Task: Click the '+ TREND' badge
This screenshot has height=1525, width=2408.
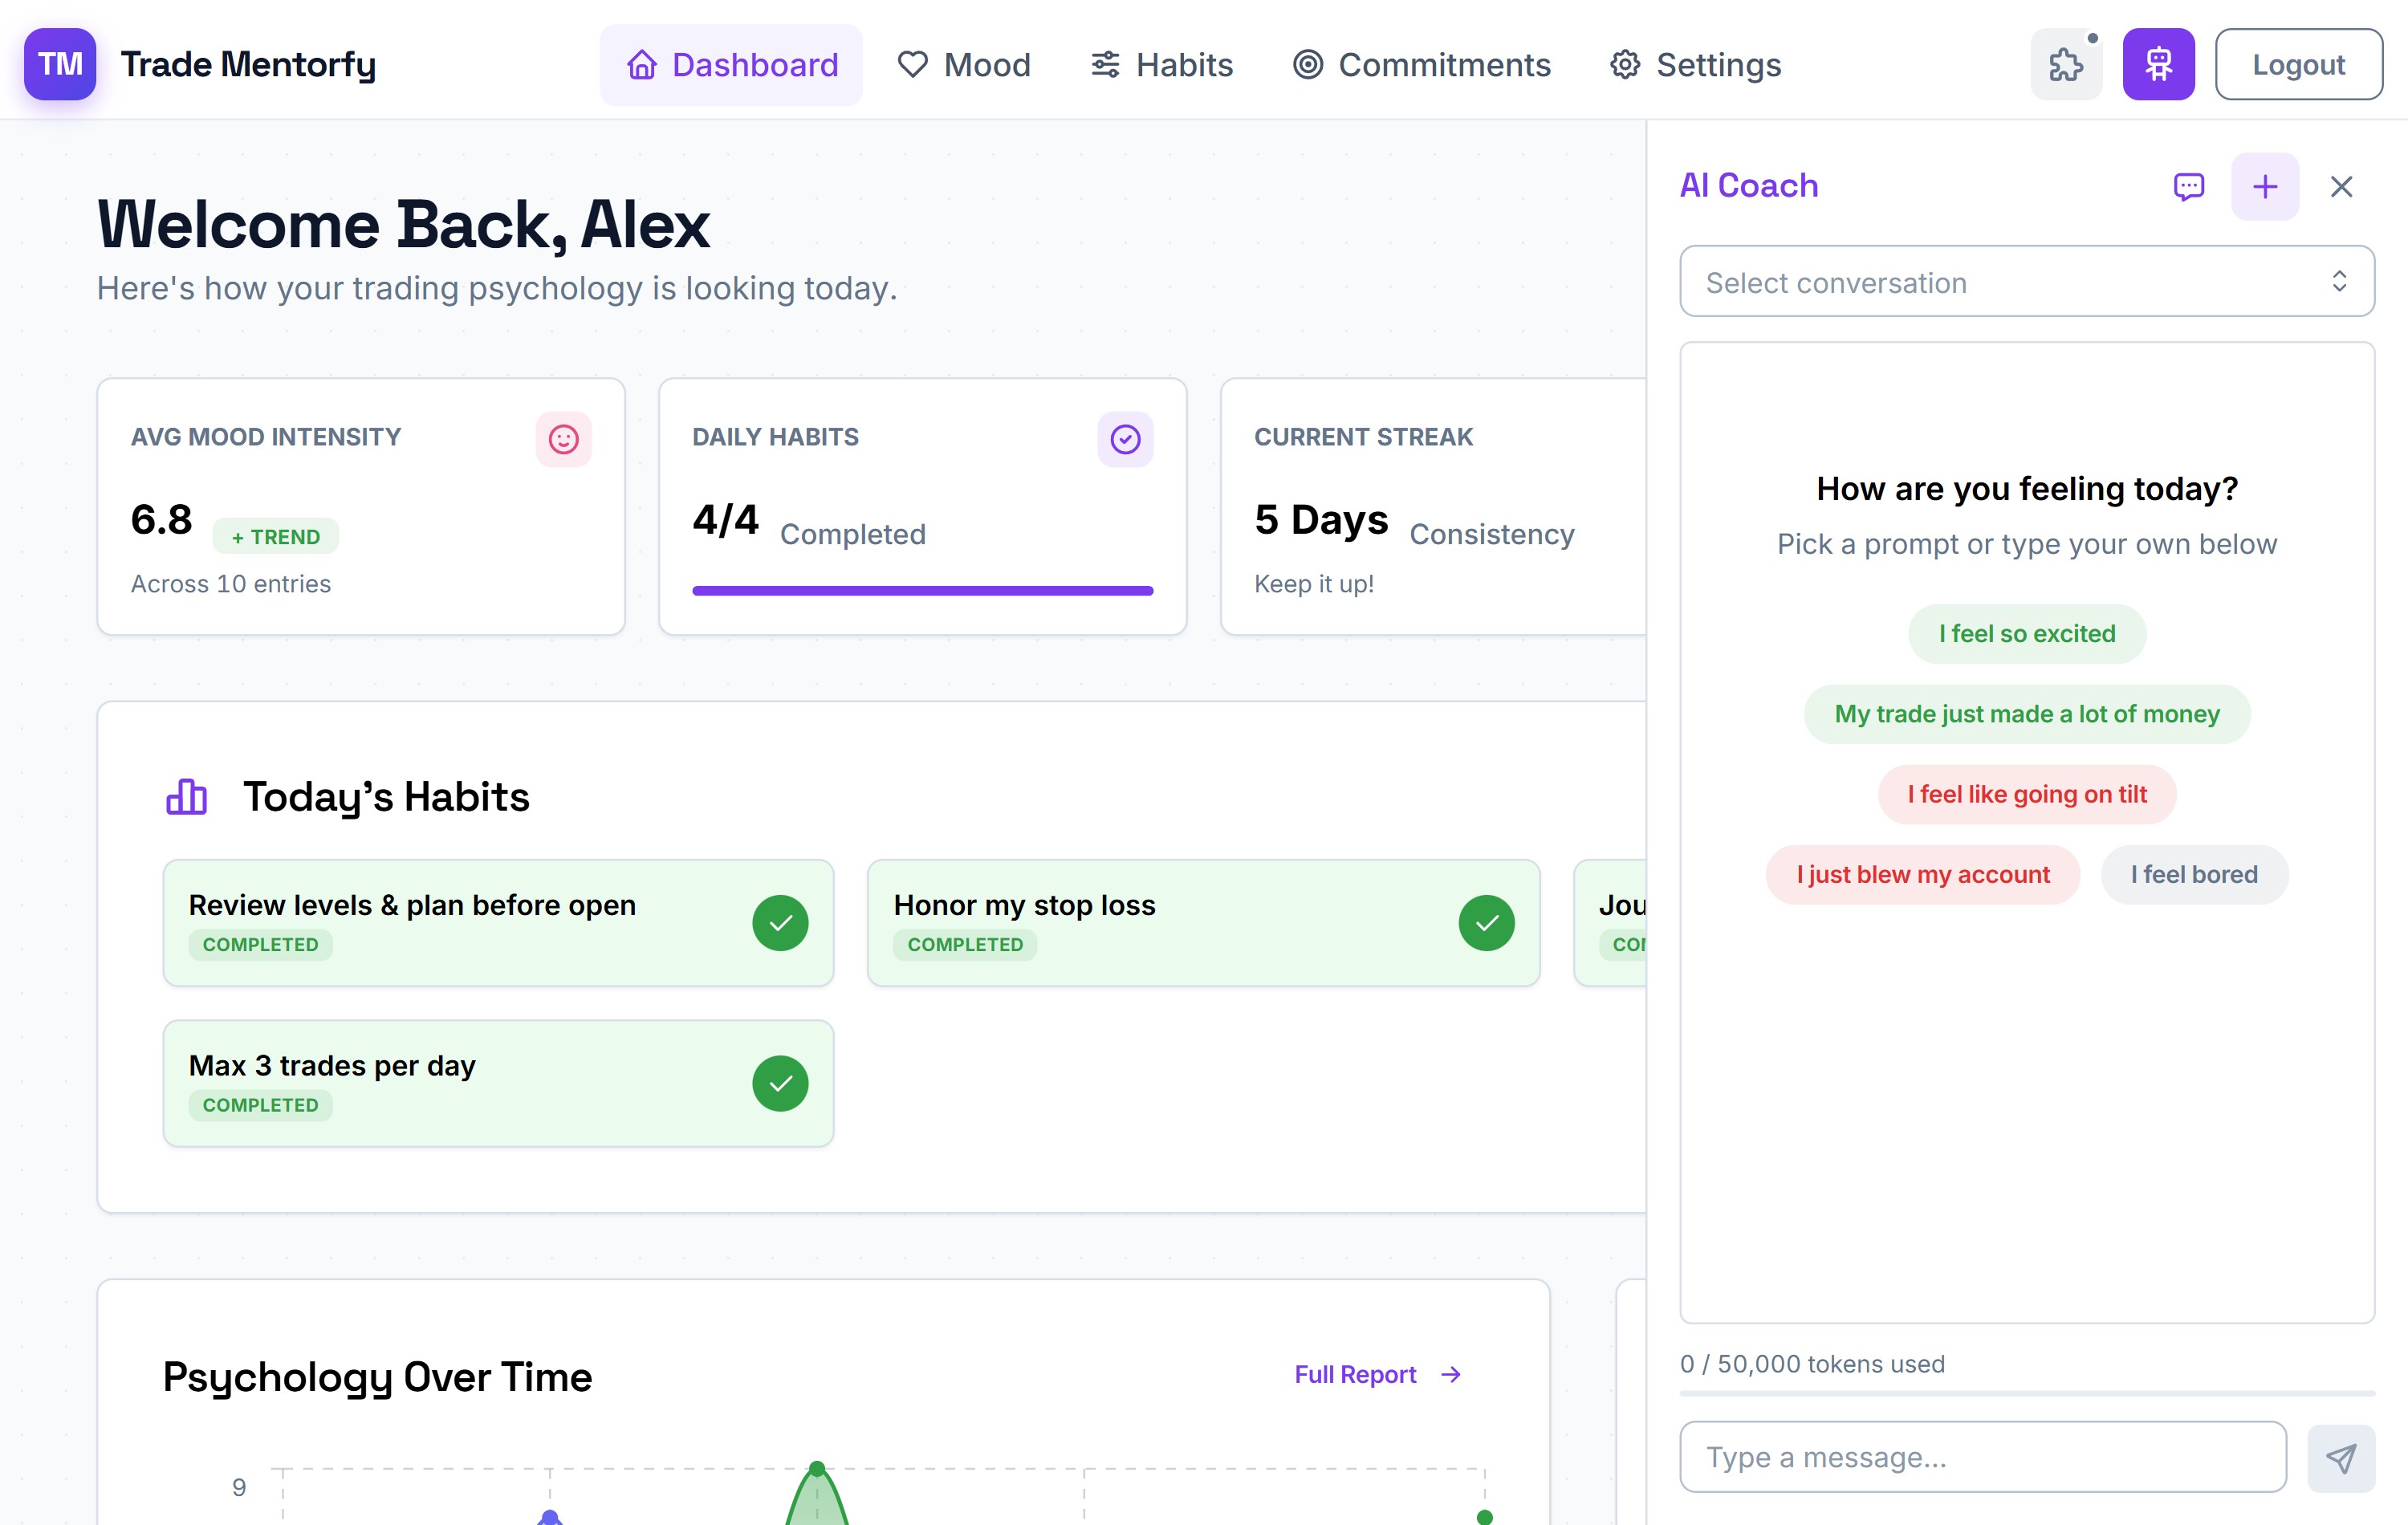Action: coord(276,537)
